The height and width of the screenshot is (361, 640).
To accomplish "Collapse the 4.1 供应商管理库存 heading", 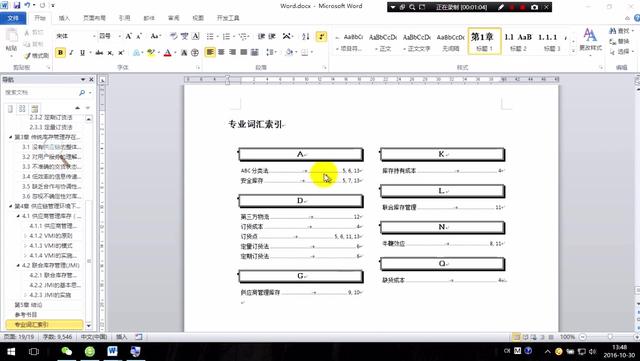I will pyautogui.click(x=18, y=216).
